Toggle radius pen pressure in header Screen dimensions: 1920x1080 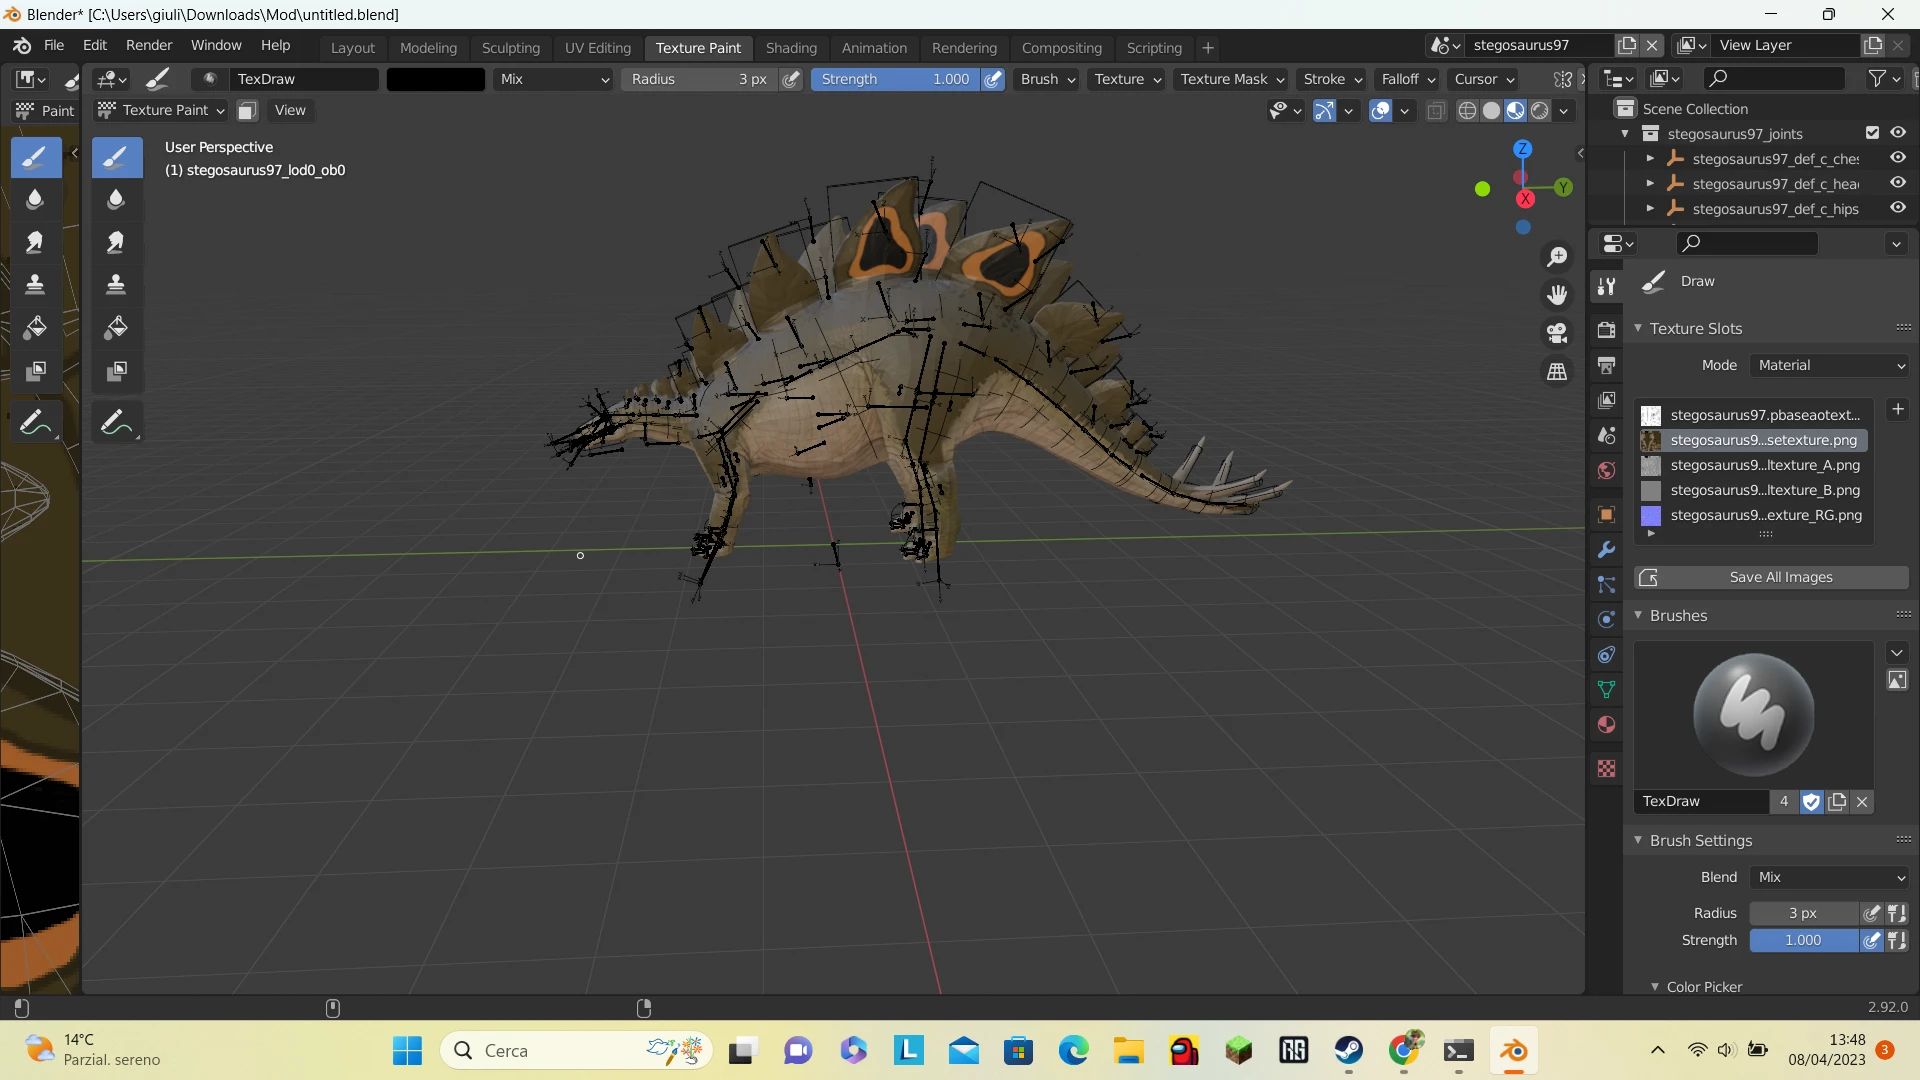(791, 79)
